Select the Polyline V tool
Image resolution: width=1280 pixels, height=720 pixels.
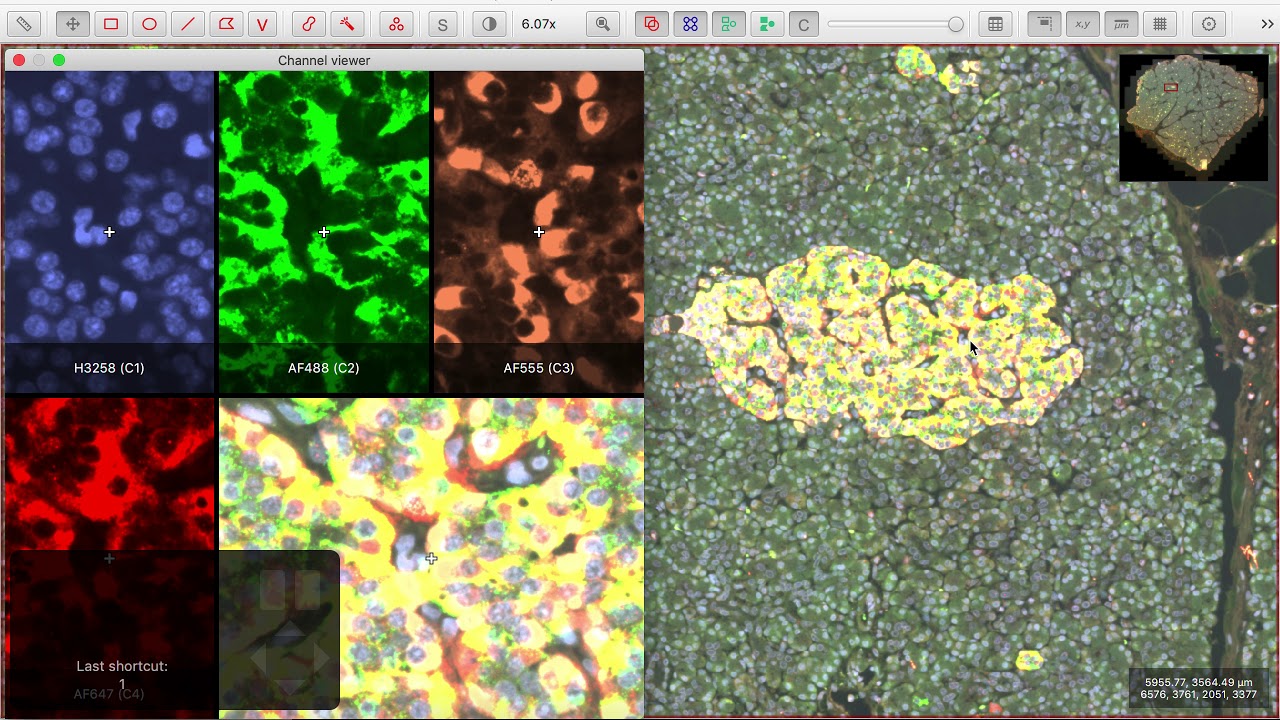click(x=263, y=24)
